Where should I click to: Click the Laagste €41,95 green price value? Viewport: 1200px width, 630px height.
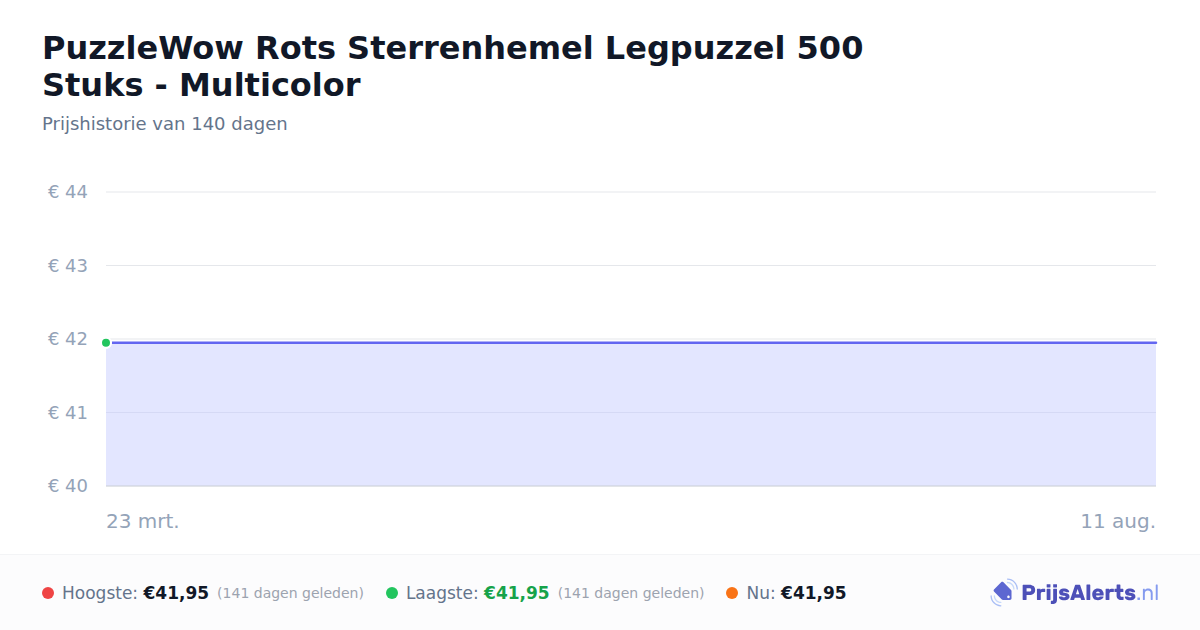point(517,593)
